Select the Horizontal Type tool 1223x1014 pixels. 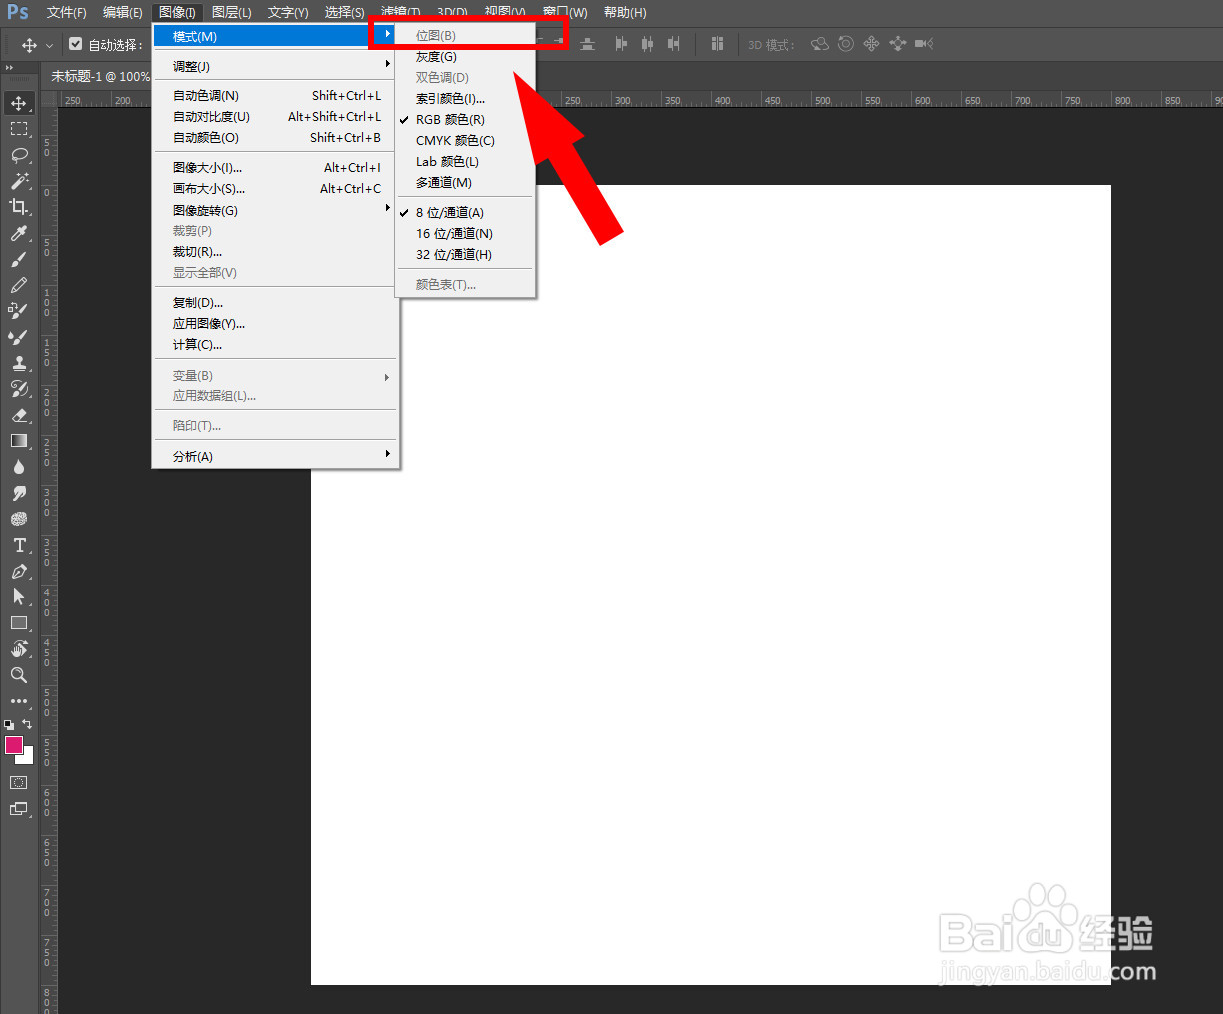[x=19, y=545]
